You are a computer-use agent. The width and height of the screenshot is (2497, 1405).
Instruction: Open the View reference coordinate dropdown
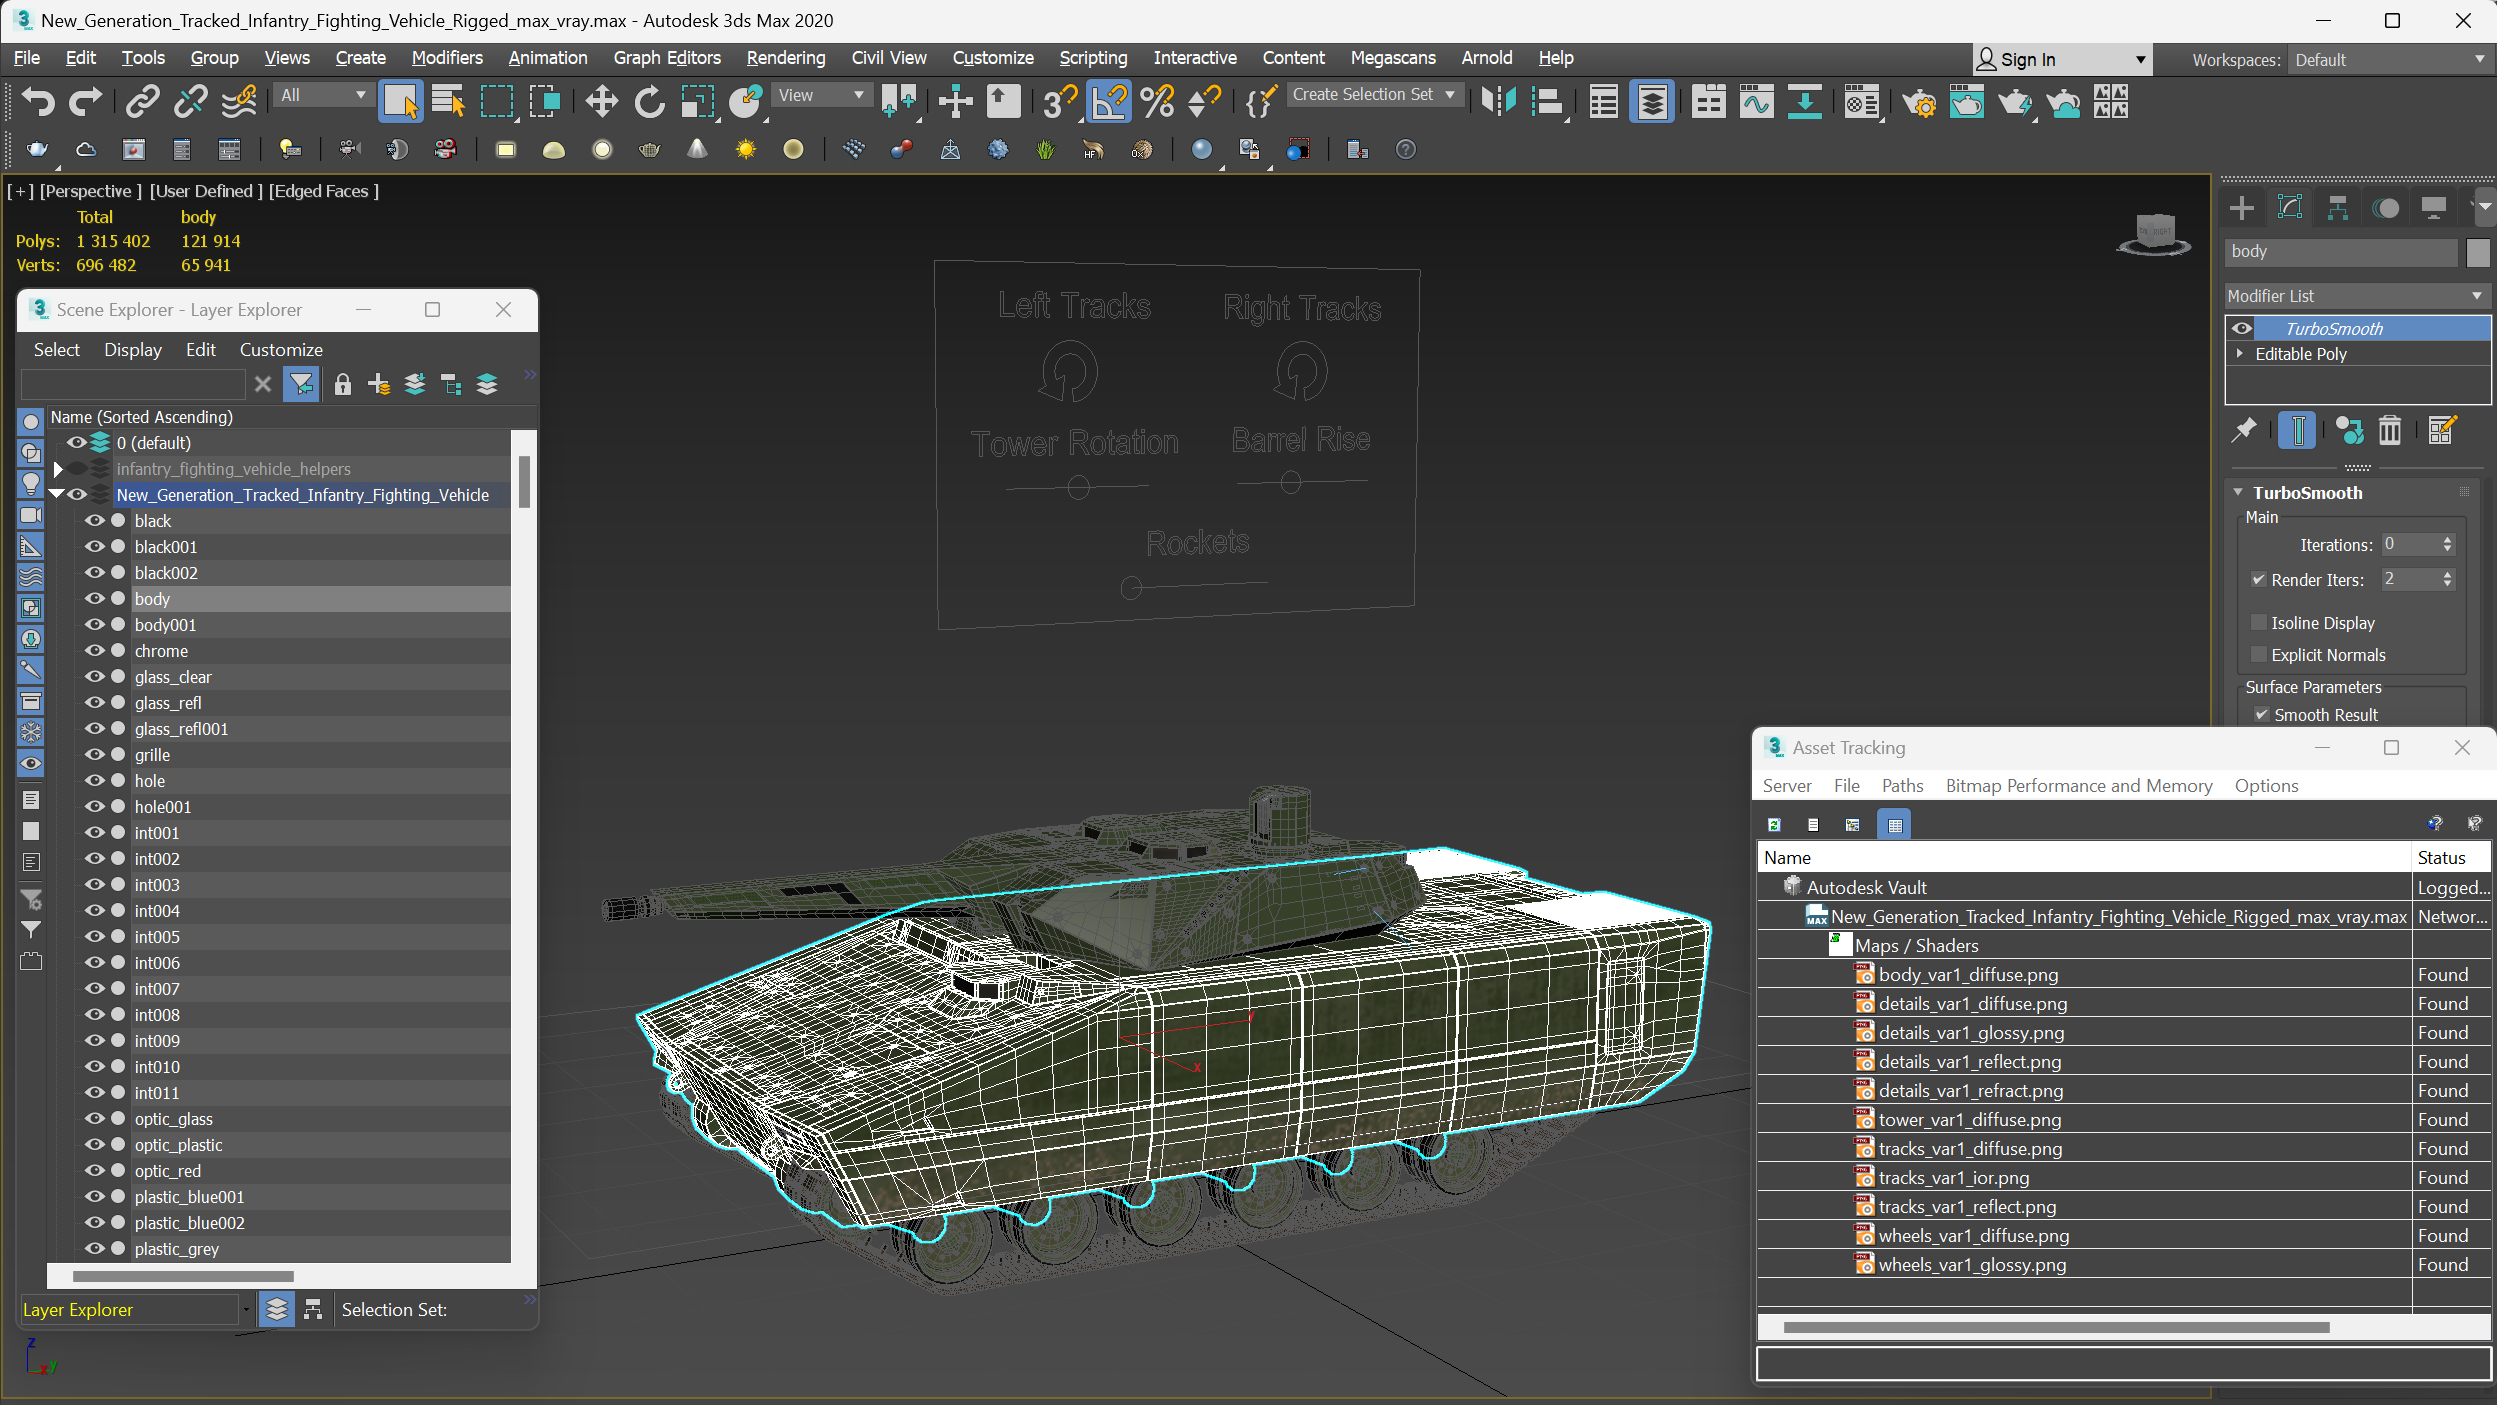pyautogui.click(x=820, y=95)
